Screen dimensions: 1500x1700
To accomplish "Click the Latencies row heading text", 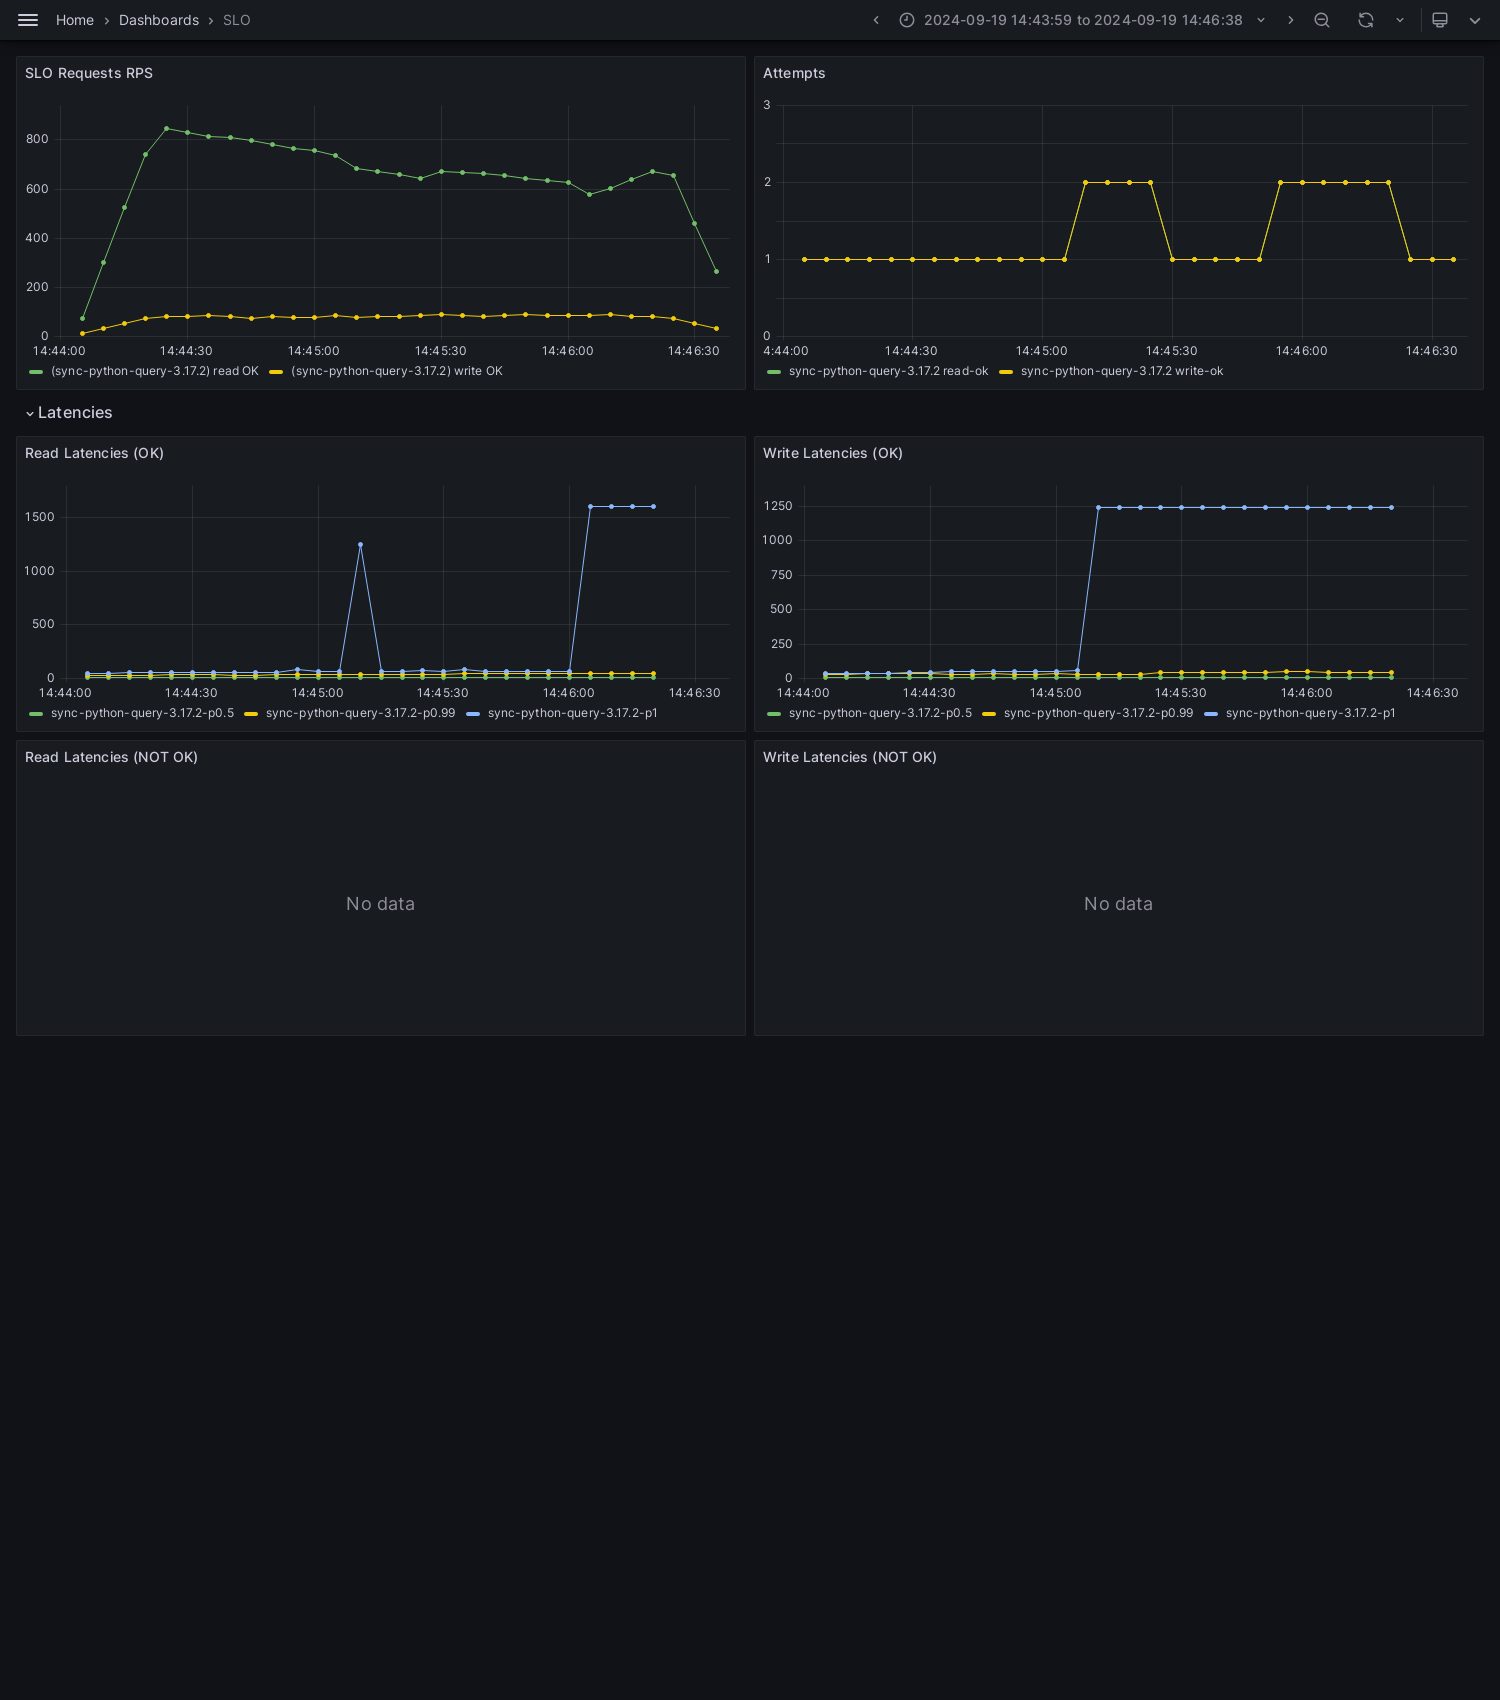I will 75,413.
